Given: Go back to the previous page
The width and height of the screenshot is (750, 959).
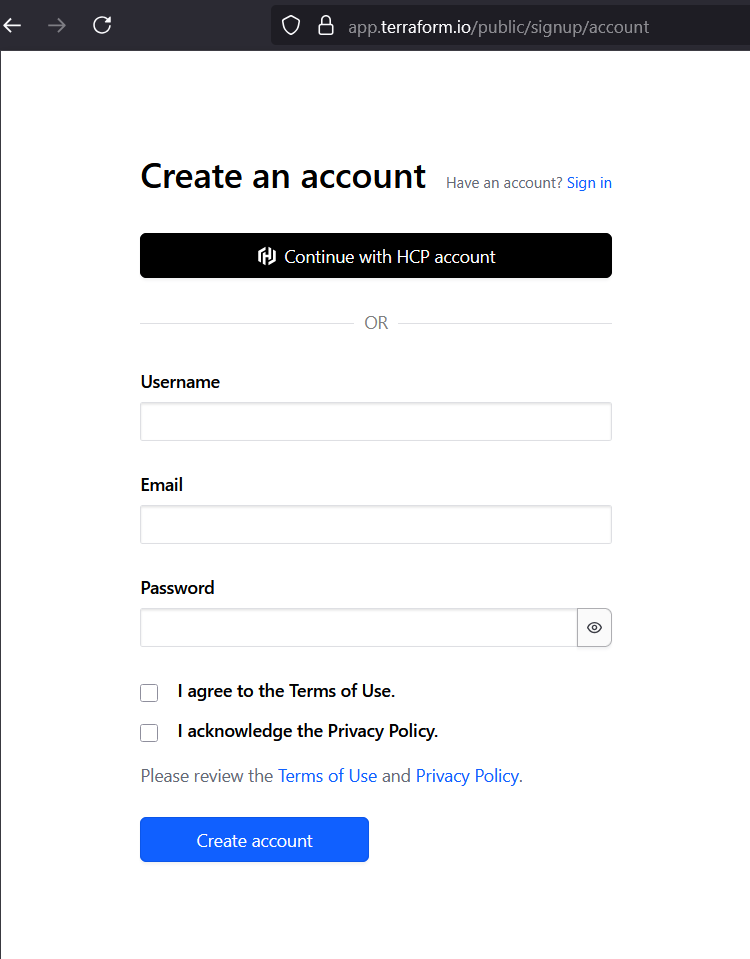Looking at the screenshot, I should [x=13, y=25].
